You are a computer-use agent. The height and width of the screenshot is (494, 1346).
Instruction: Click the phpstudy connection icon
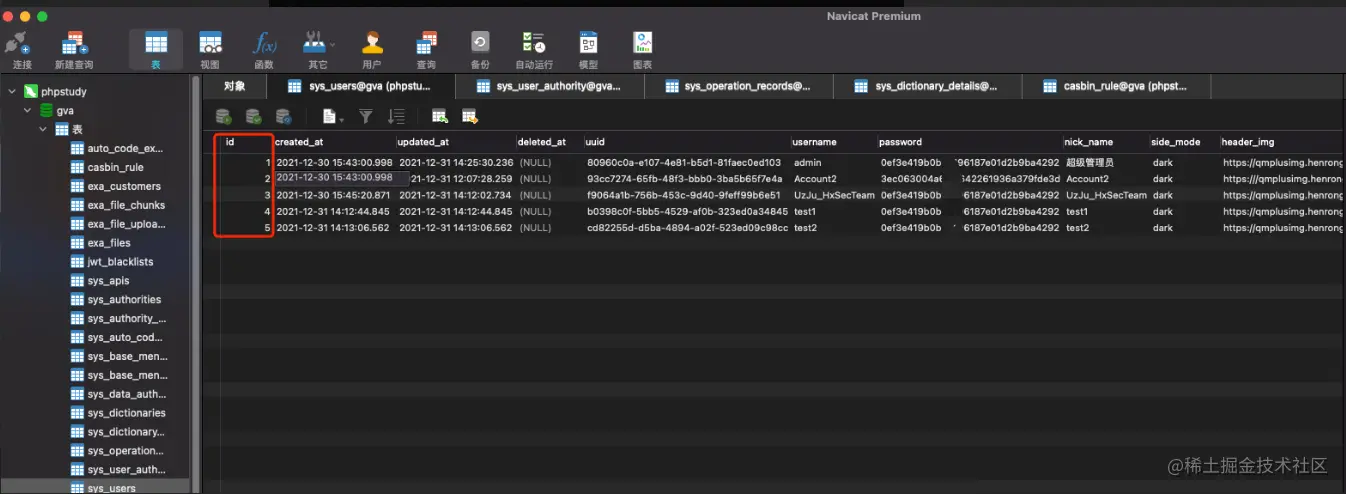30,91
